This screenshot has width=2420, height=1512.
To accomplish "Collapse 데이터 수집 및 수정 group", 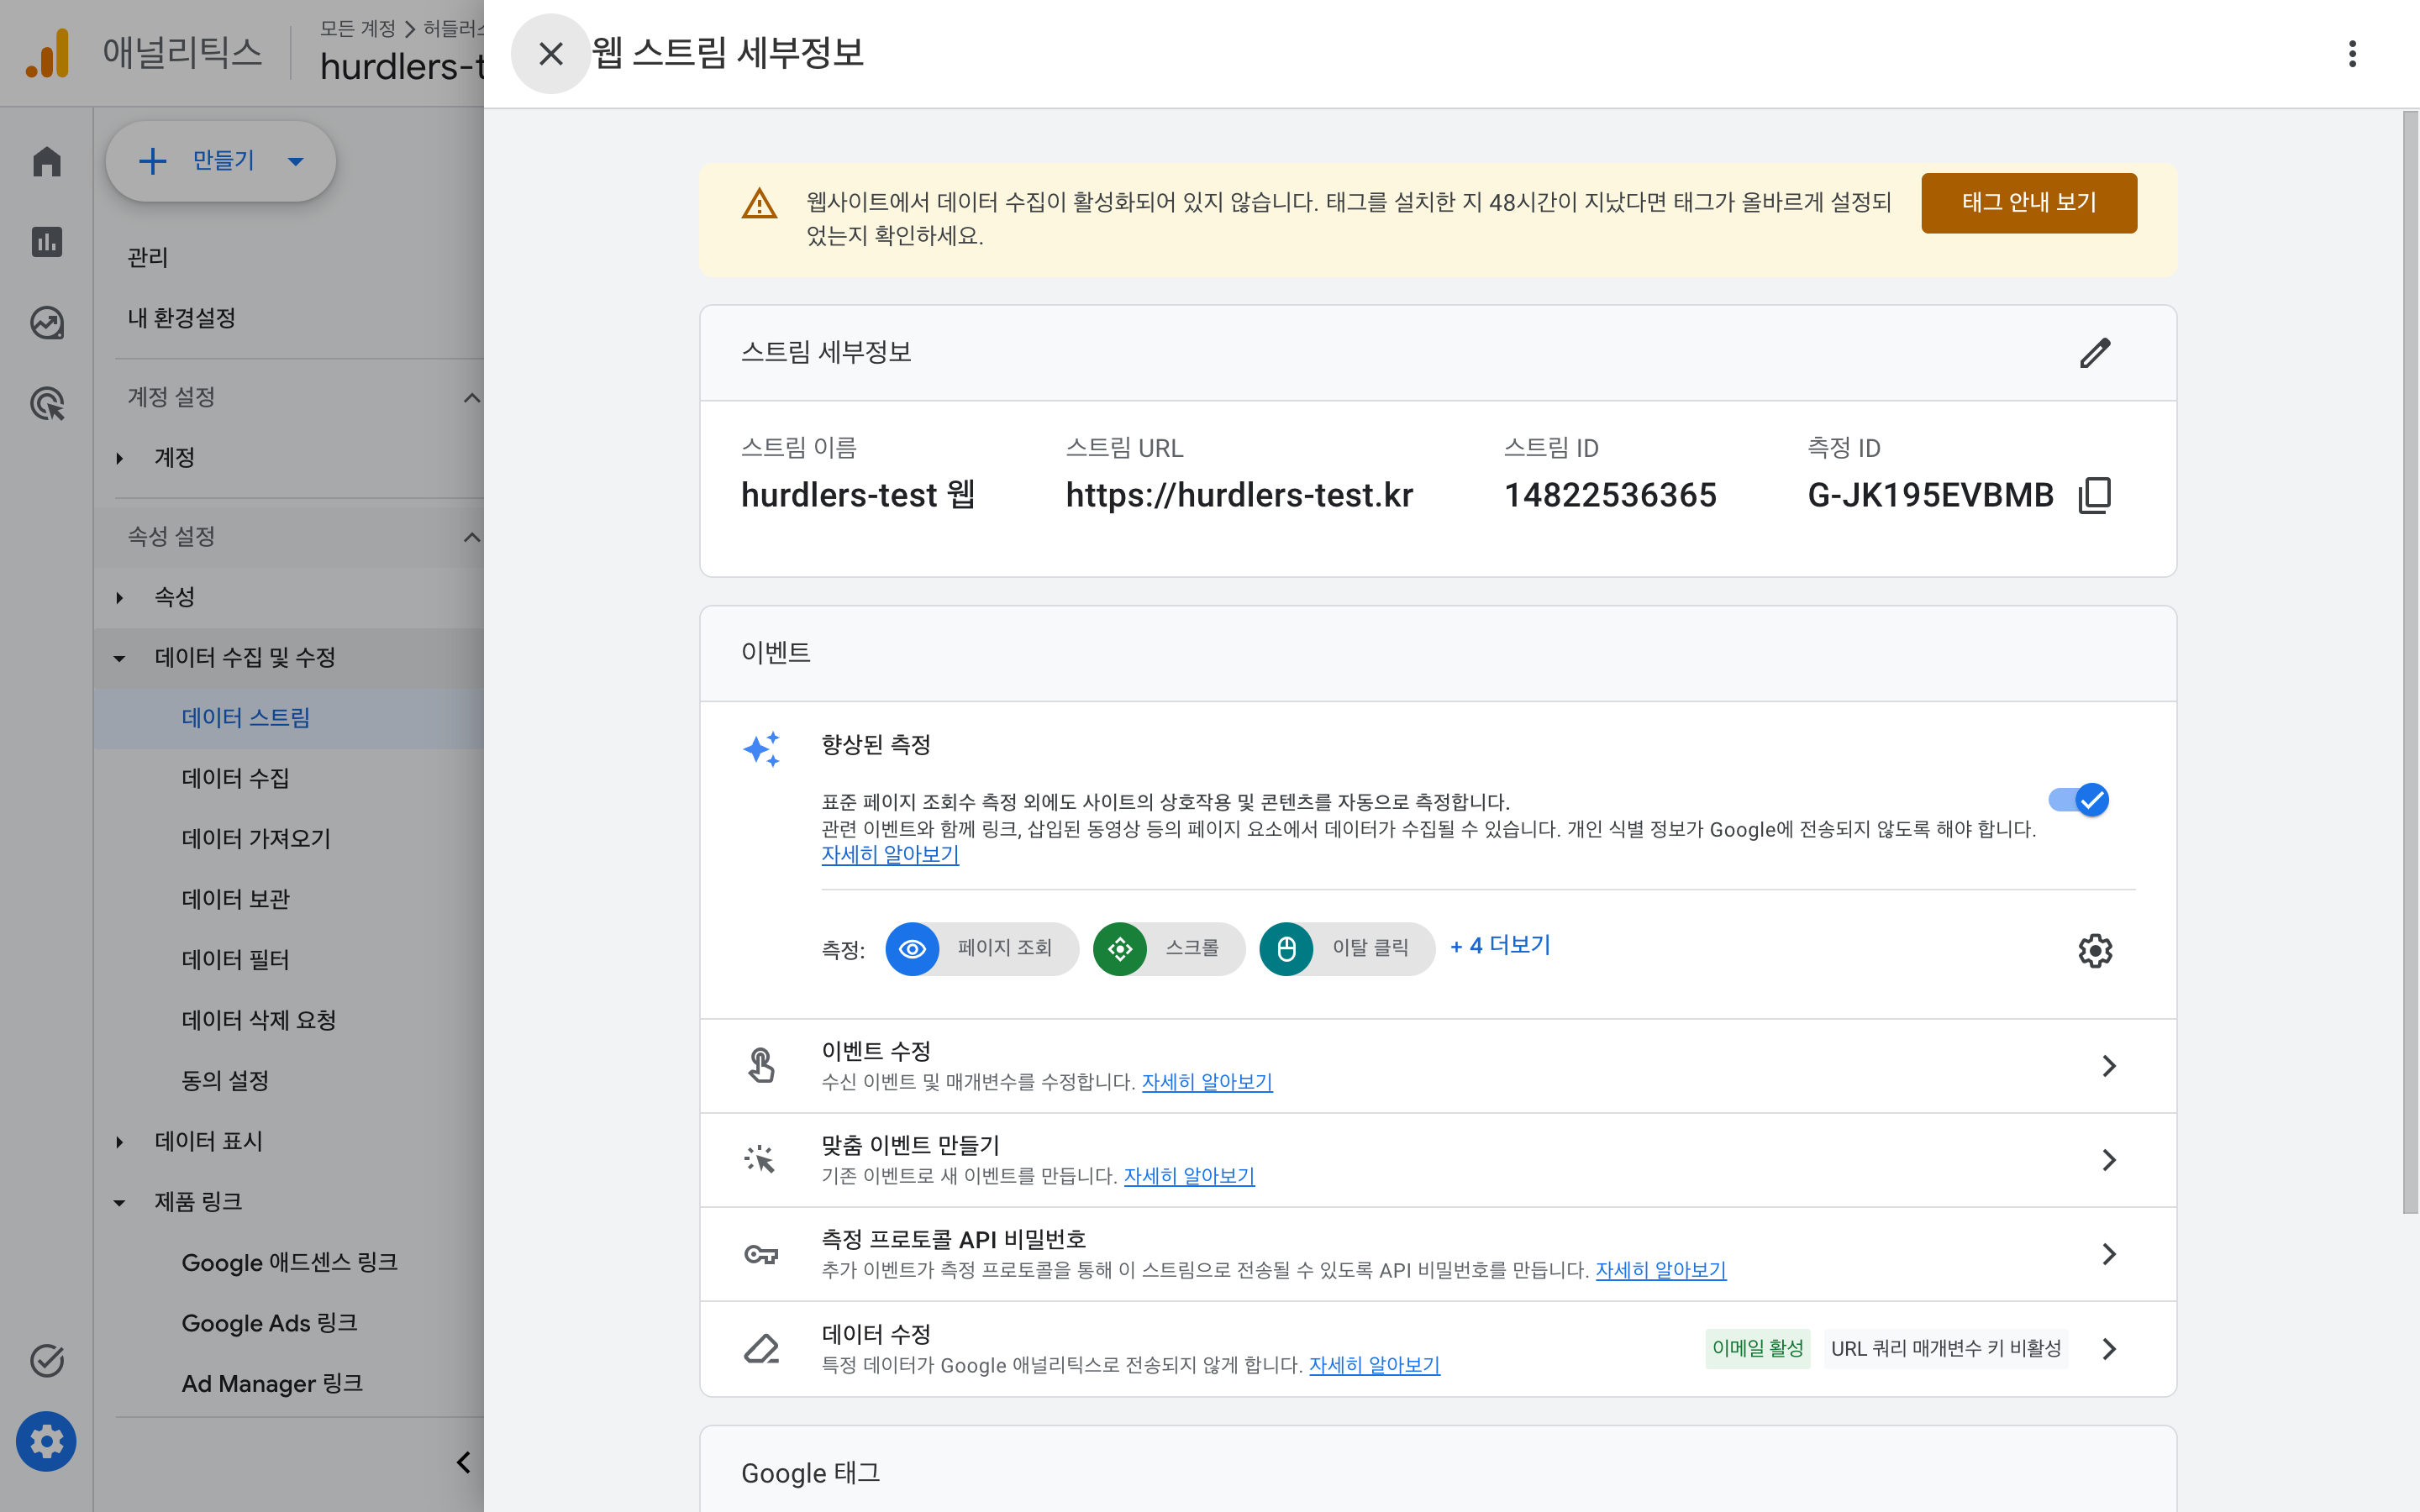I will point(119,658).
